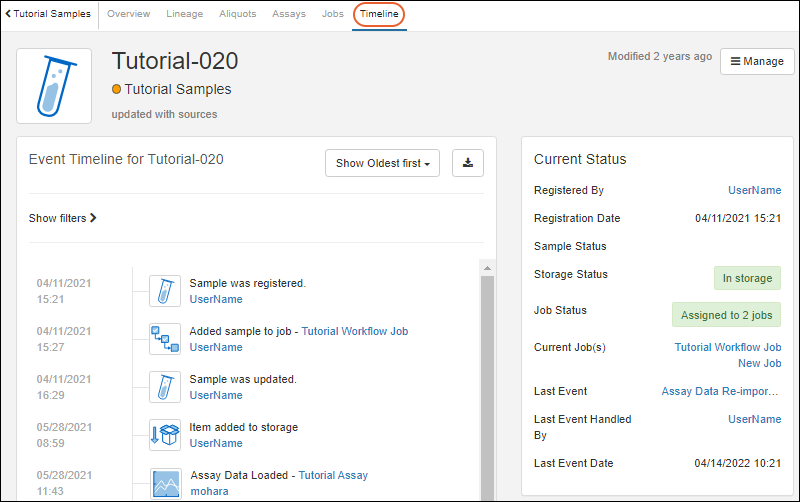Open the Manage menu
Screen dimensions: 800x502
[x=757, y=61]
